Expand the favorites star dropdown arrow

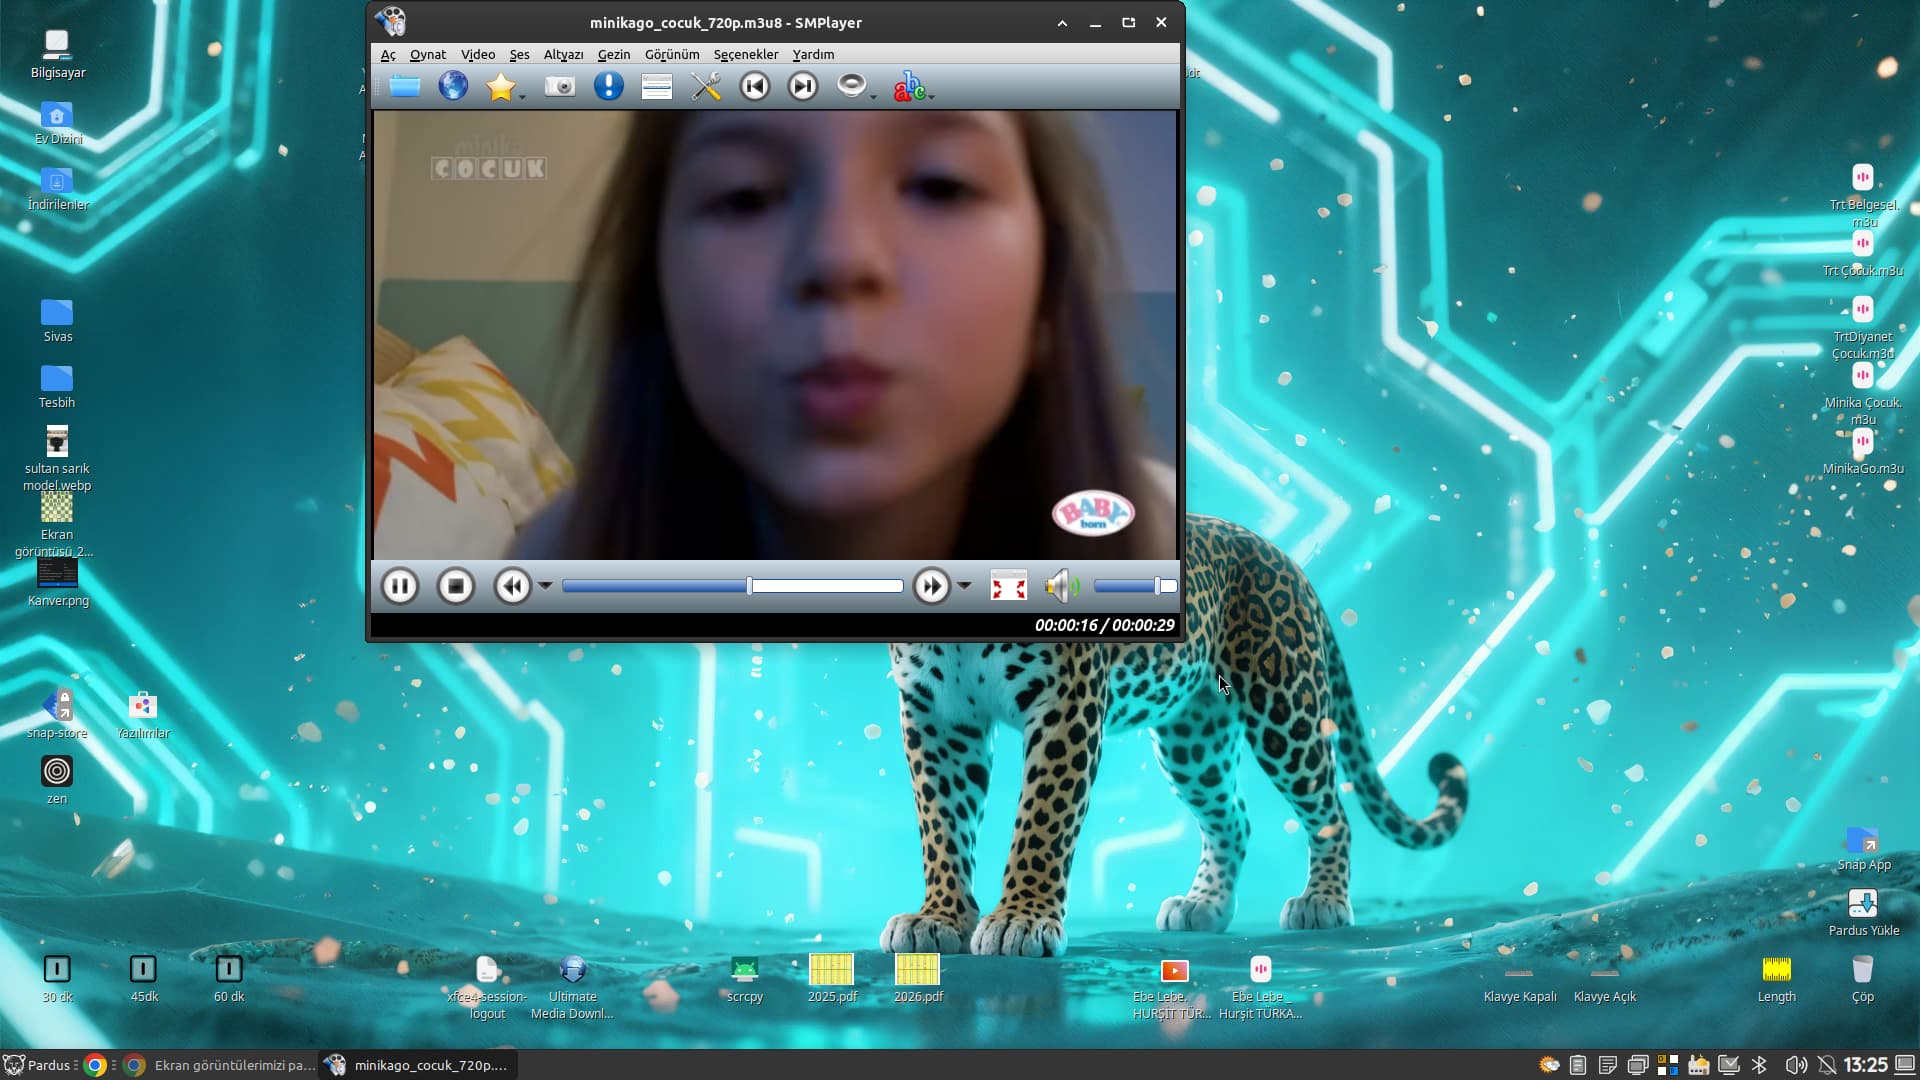523,96
